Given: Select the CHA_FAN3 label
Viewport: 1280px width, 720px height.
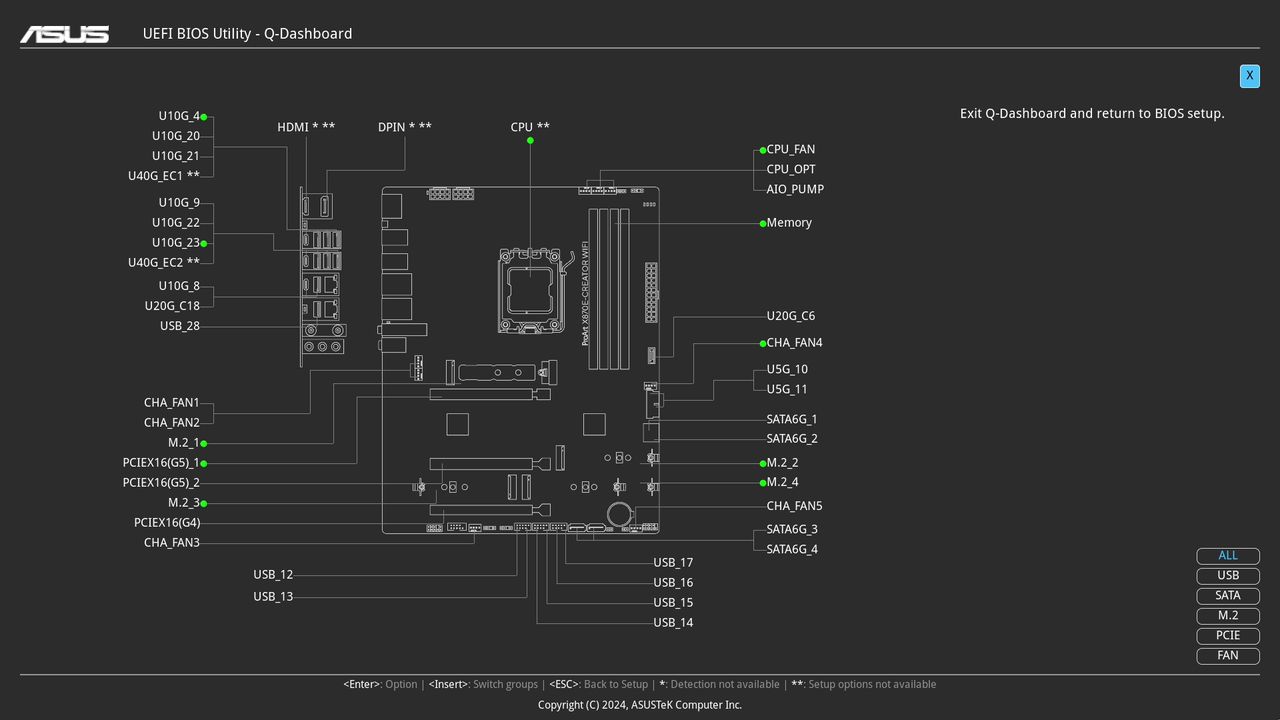Looking at the screenshot, I should click(x=172, y=543).
